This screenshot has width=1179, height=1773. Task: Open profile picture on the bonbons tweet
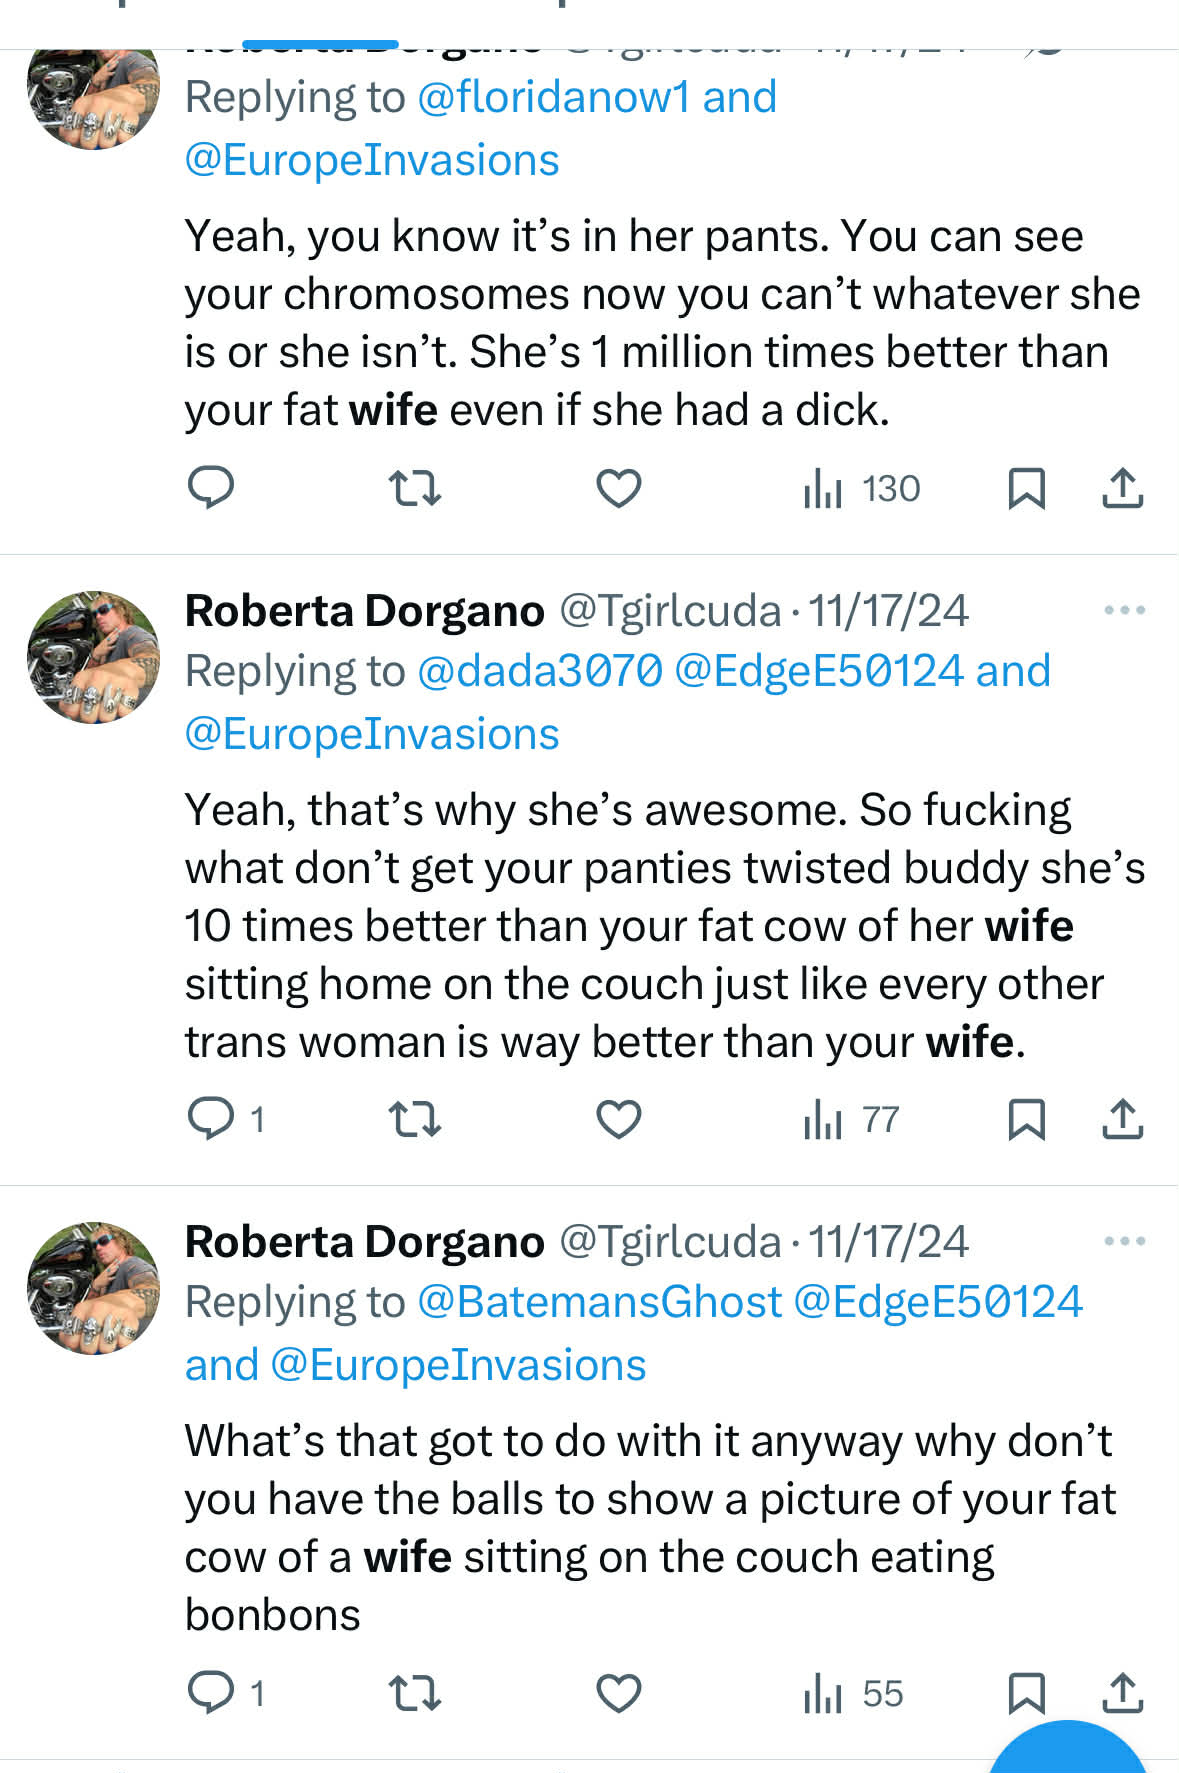[x=93, y=1287]
